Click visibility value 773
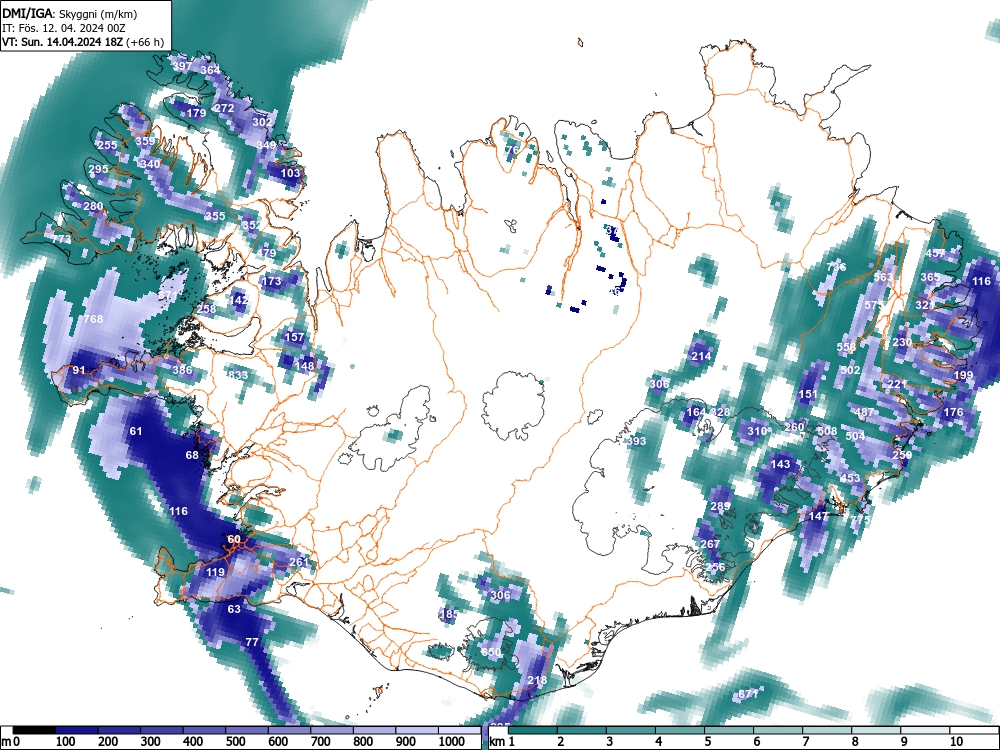Viewport: 1000px width, 750px height. pyautogui.click(x=61, y=240)
